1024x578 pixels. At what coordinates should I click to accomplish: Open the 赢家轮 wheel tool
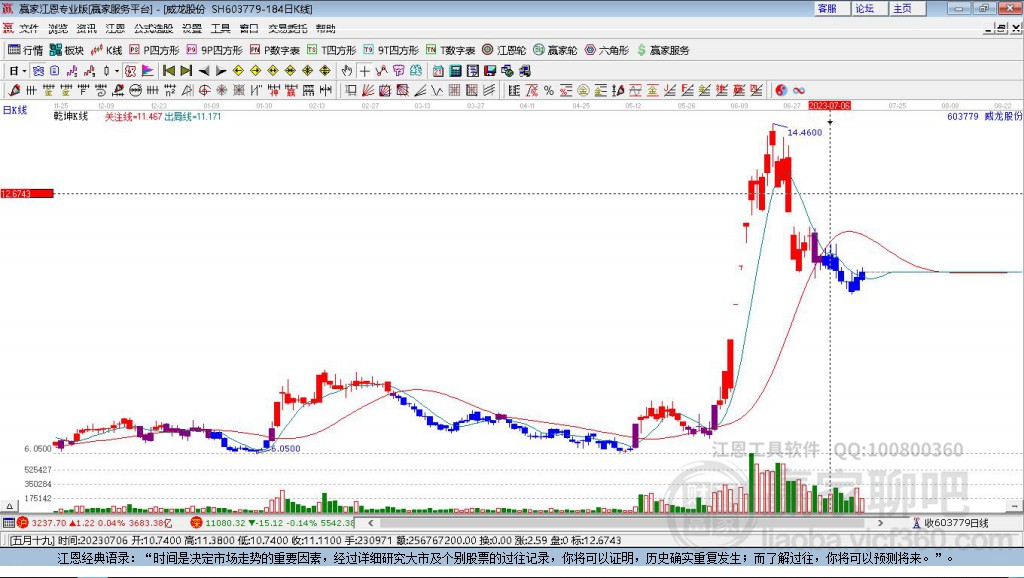tap(555, 50)
